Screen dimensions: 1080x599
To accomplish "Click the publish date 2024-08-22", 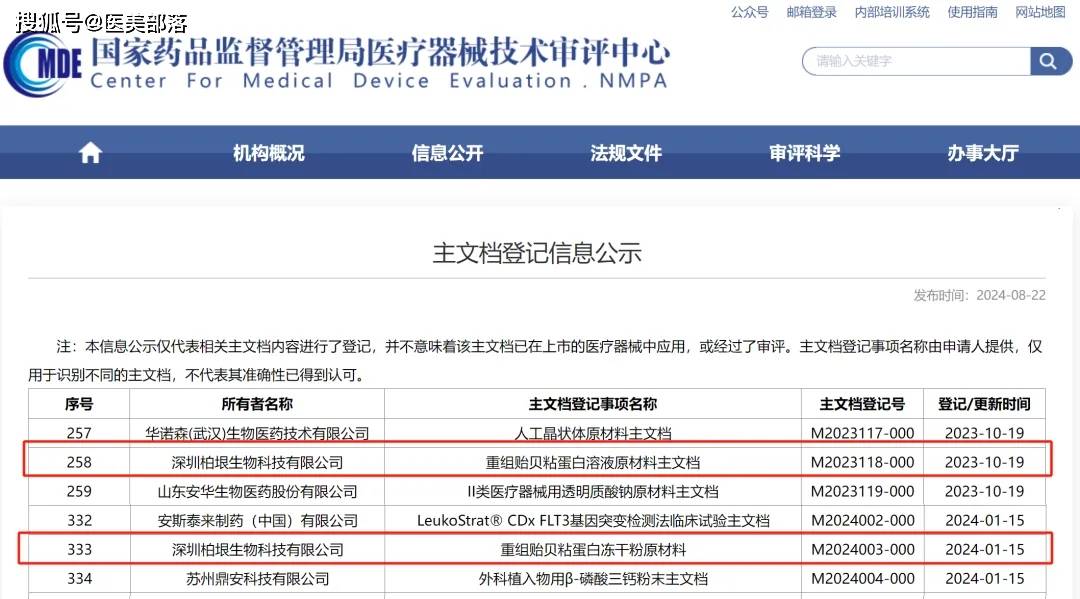I will coord(1010,295).
